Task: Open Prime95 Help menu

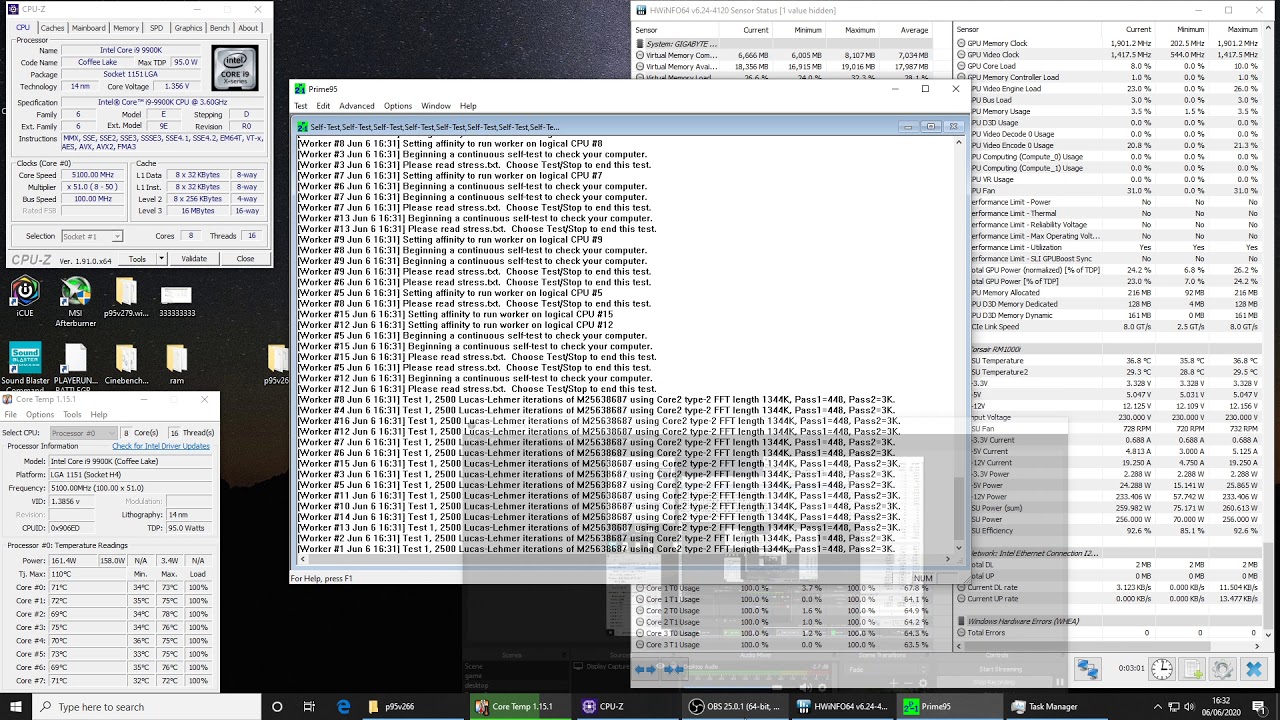Action: tap(468, 106)
